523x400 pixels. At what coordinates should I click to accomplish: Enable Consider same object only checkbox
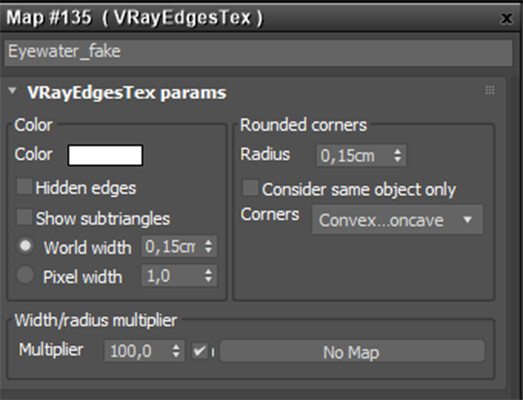click(x=250, y=188)
